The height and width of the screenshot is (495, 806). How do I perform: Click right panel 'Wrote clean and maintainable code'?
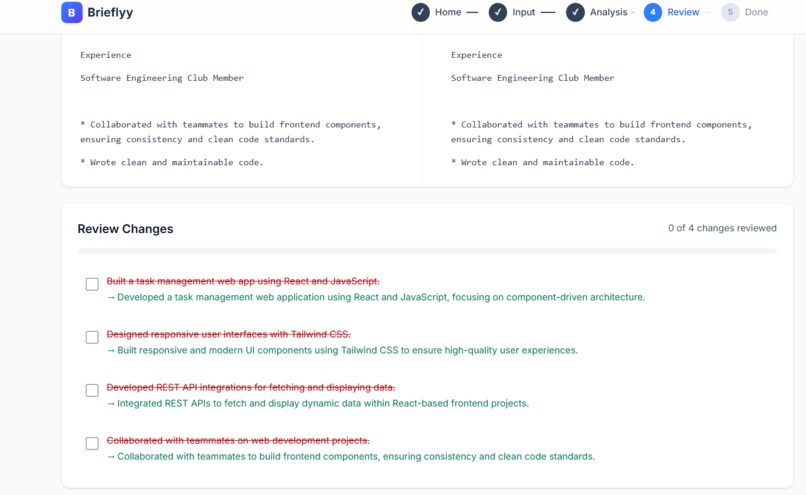click(x=542, y=162)
